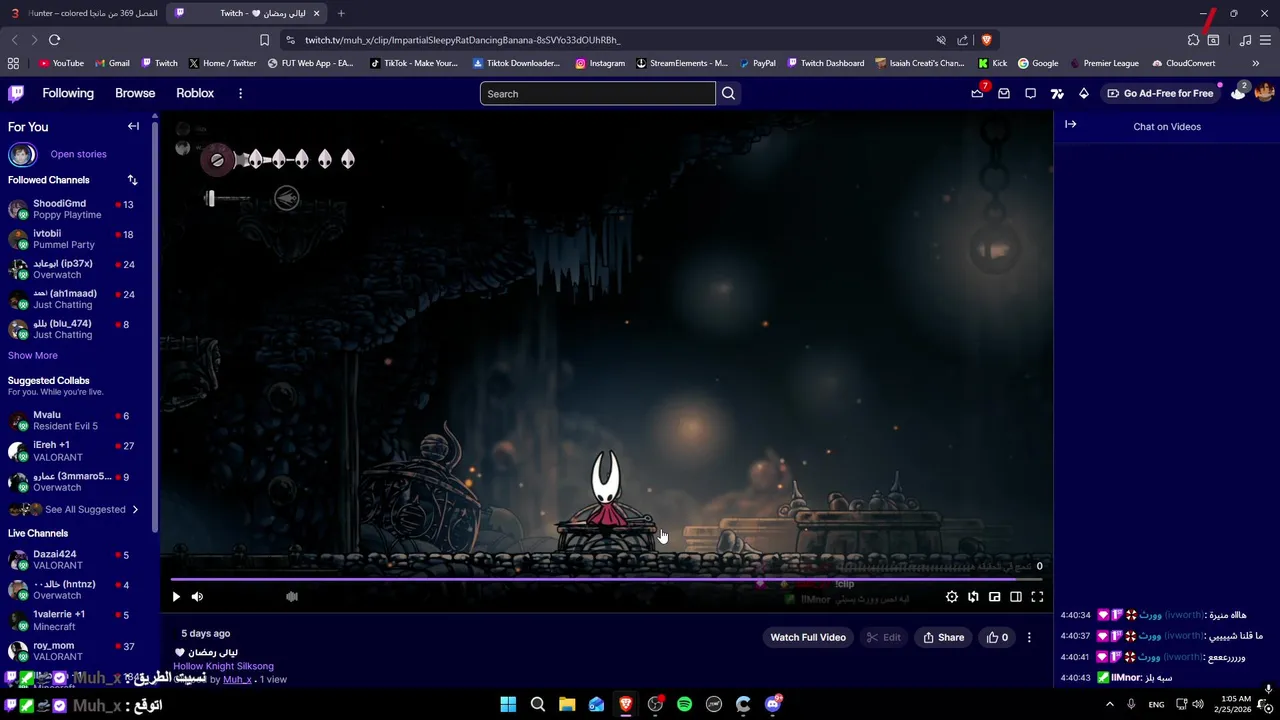Expand See All Suggested
This screenshot has width=1280, height=720.
point(85,509)
